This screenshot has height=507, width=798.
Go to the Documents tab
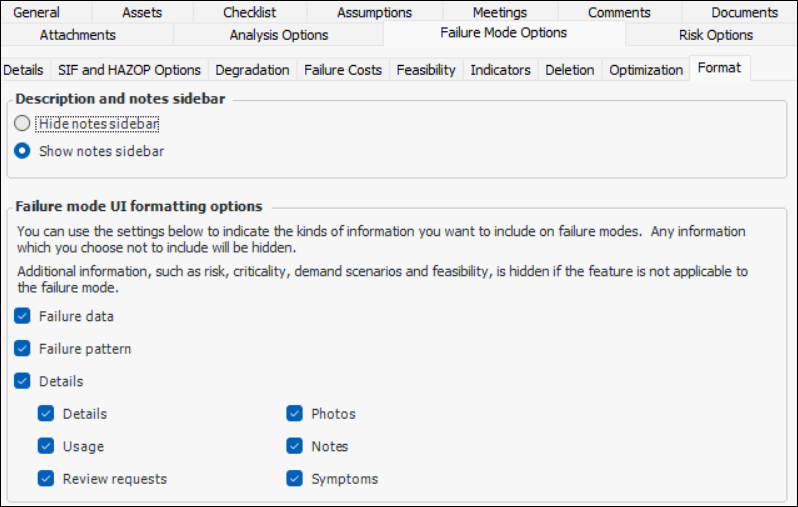pyautogui.click(x=744, y=12)
